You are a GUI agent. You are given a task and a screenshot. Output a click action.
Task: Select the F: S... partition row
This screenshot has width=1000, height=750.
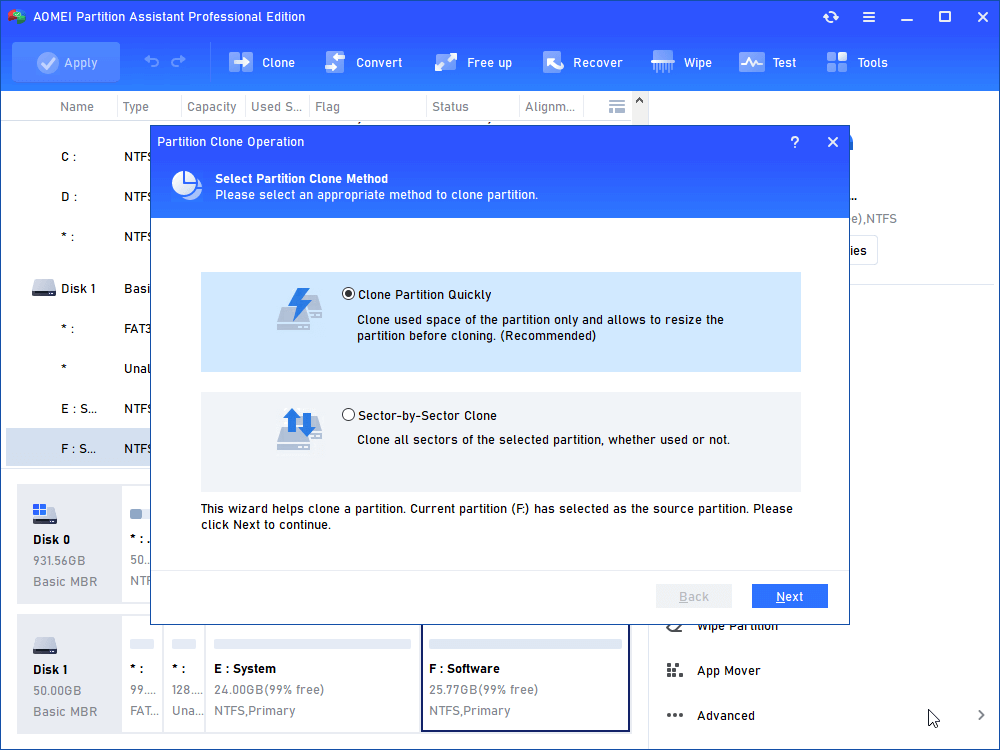78,448
